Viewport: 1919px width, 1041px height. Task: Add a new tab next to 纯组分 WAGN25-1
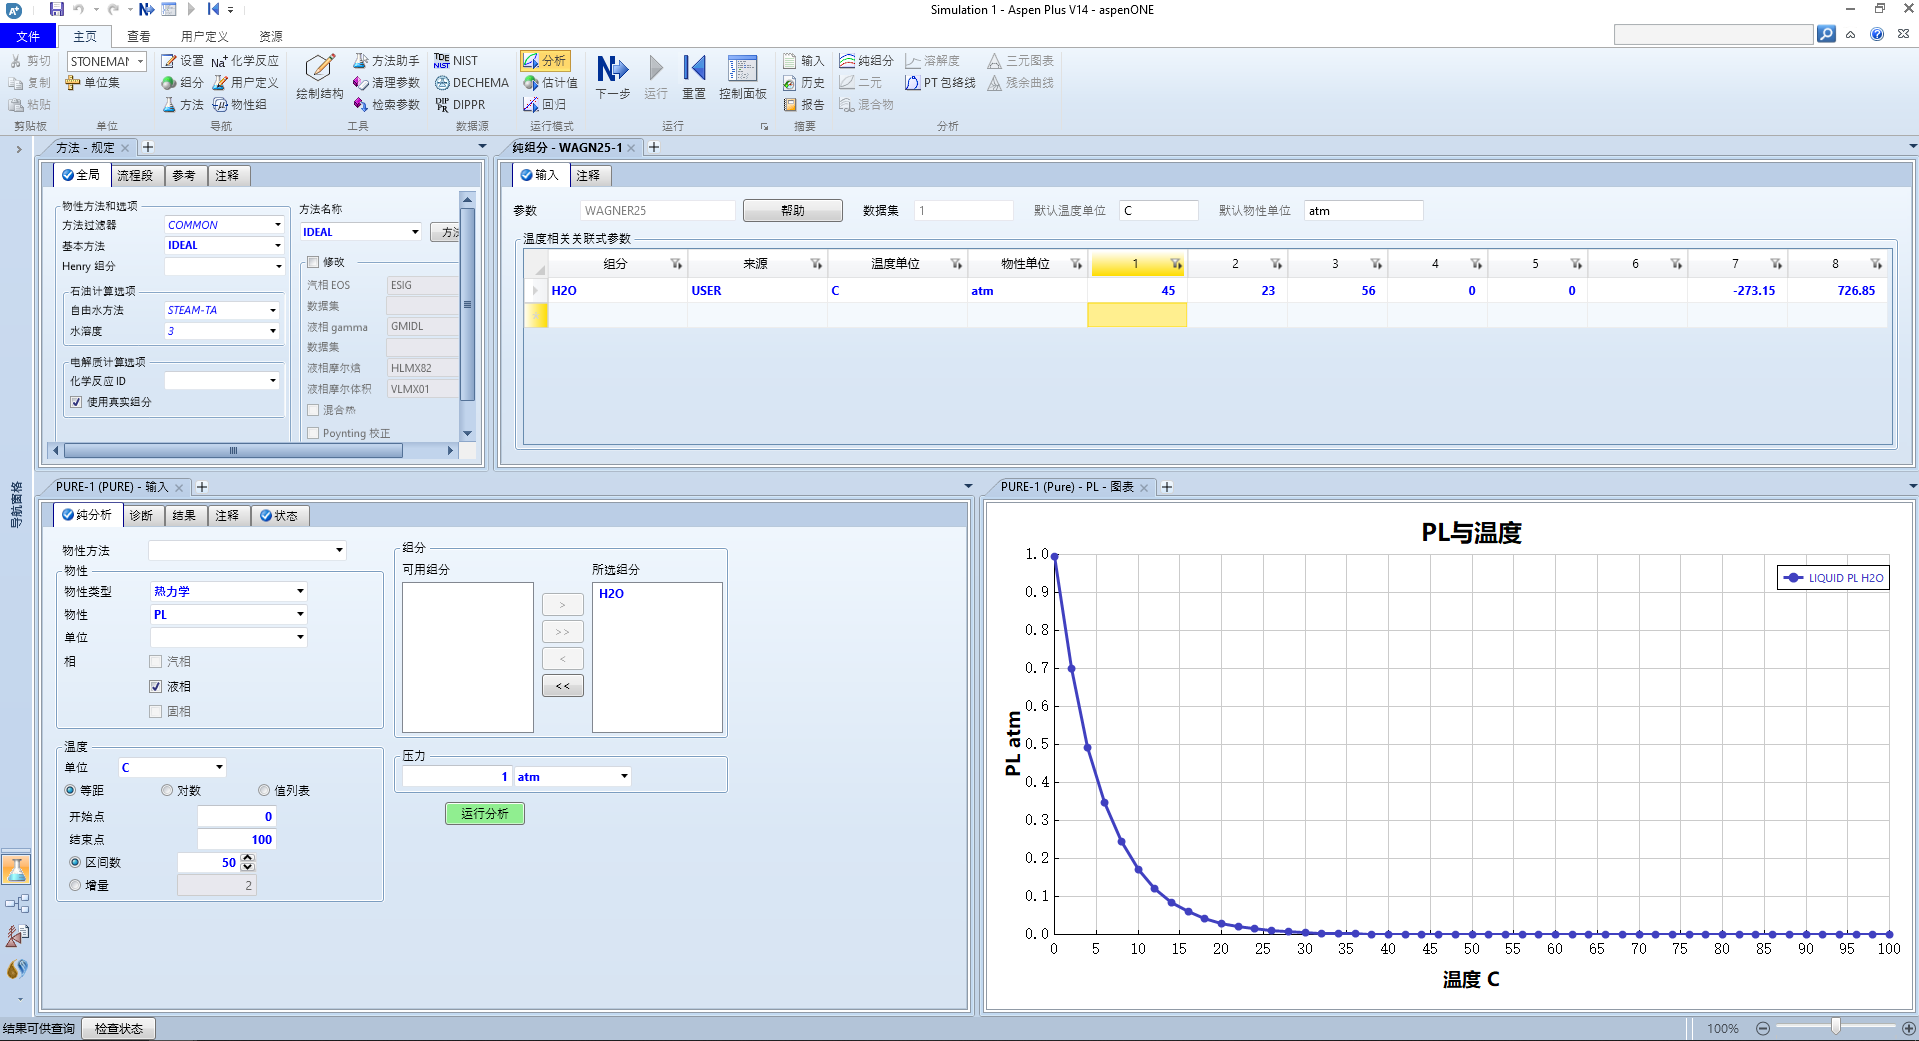click(654, 147)
